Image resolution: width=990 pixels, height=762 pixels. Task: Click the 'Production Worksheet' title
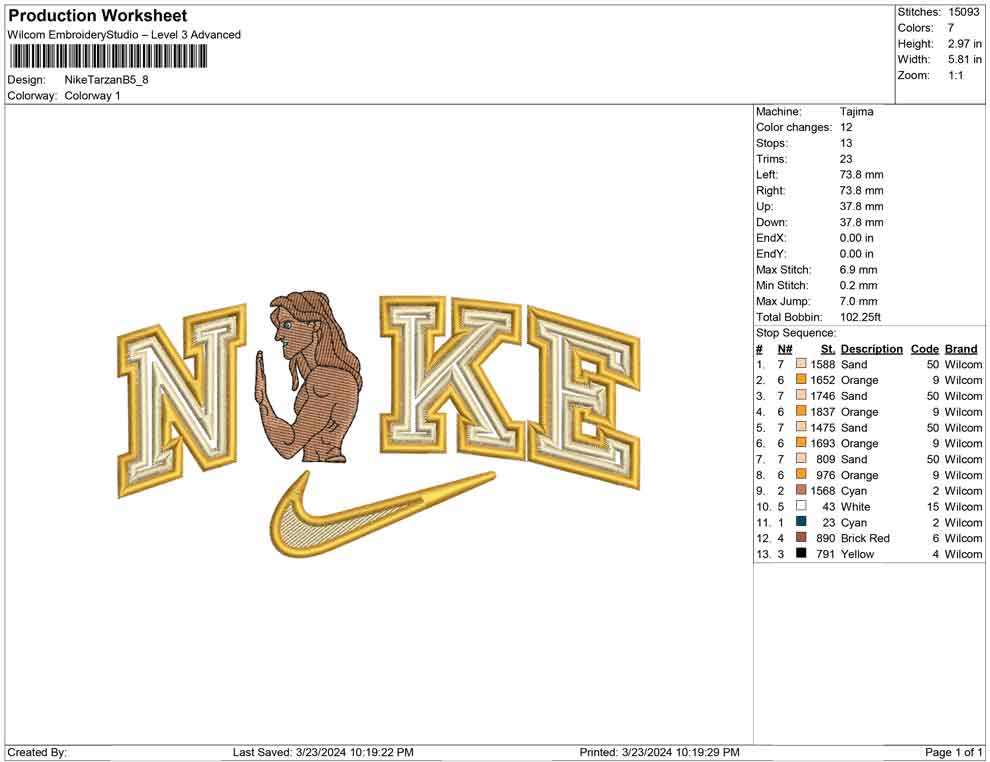coord(98,16)
